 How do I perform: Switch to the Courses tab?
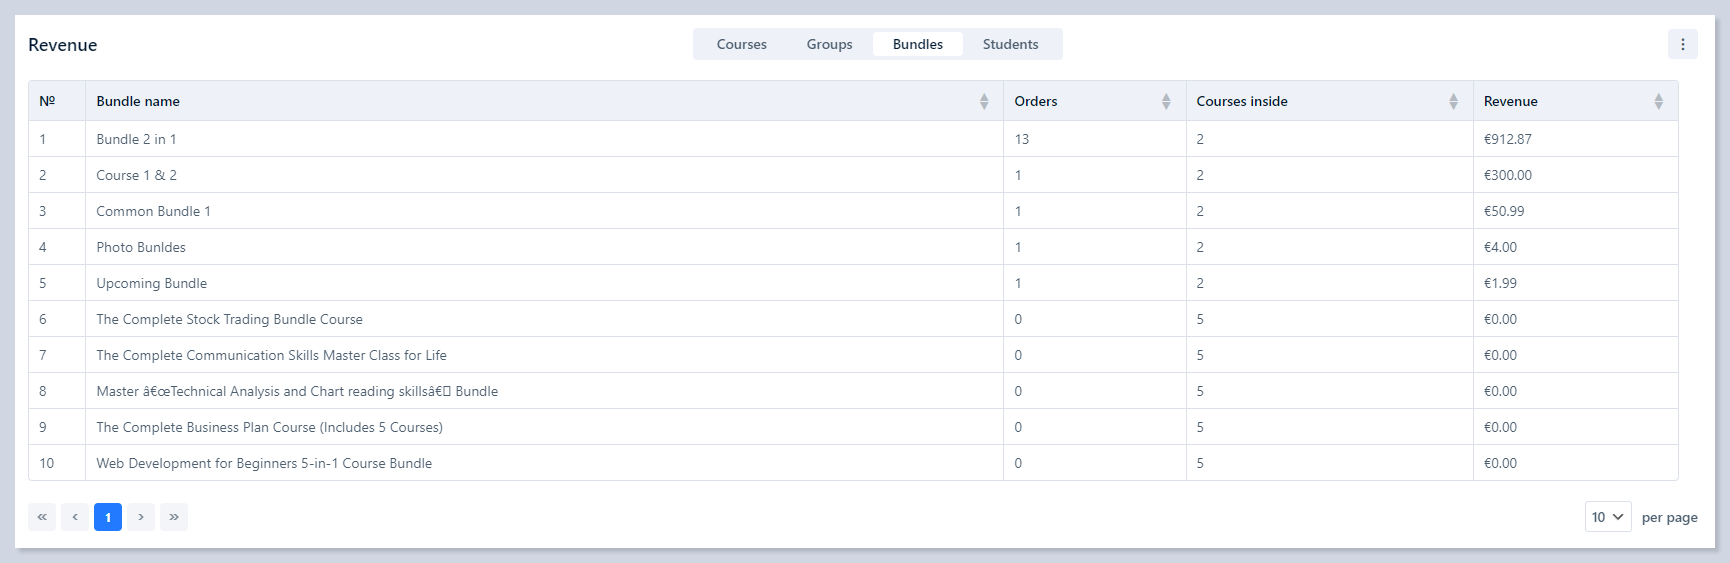pos(741,44)
